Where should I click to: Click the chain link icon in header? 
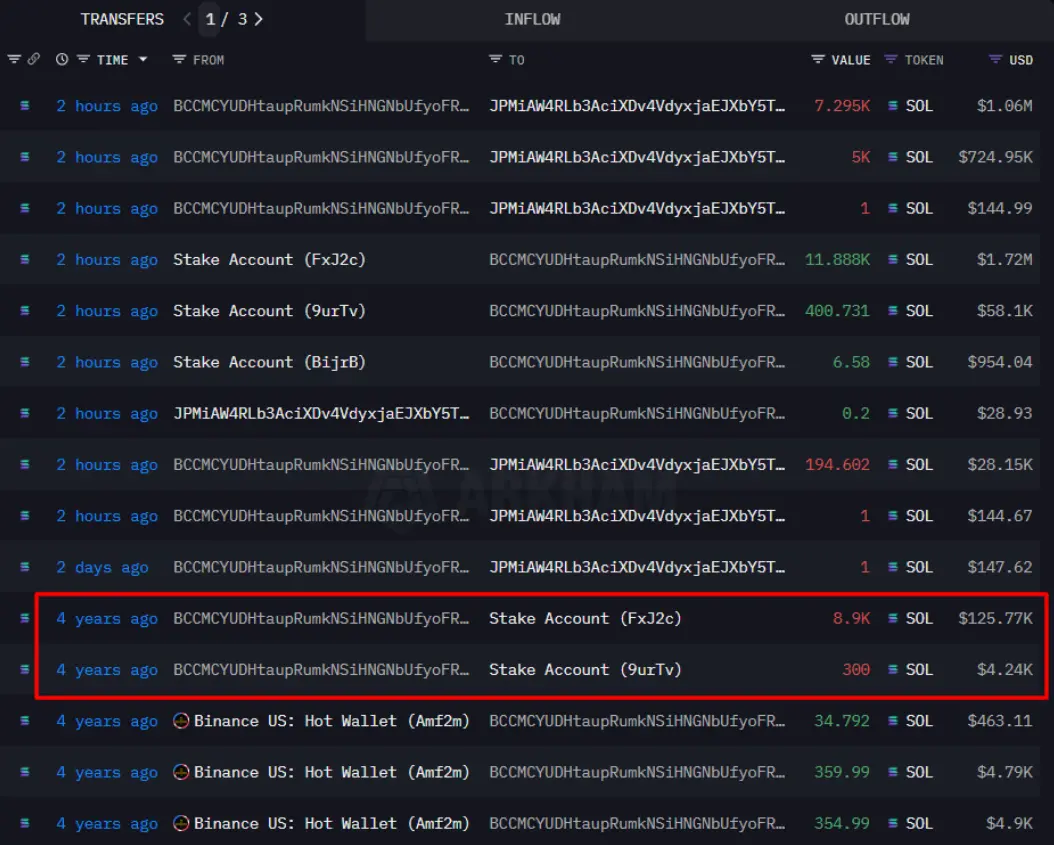(33, 60)
